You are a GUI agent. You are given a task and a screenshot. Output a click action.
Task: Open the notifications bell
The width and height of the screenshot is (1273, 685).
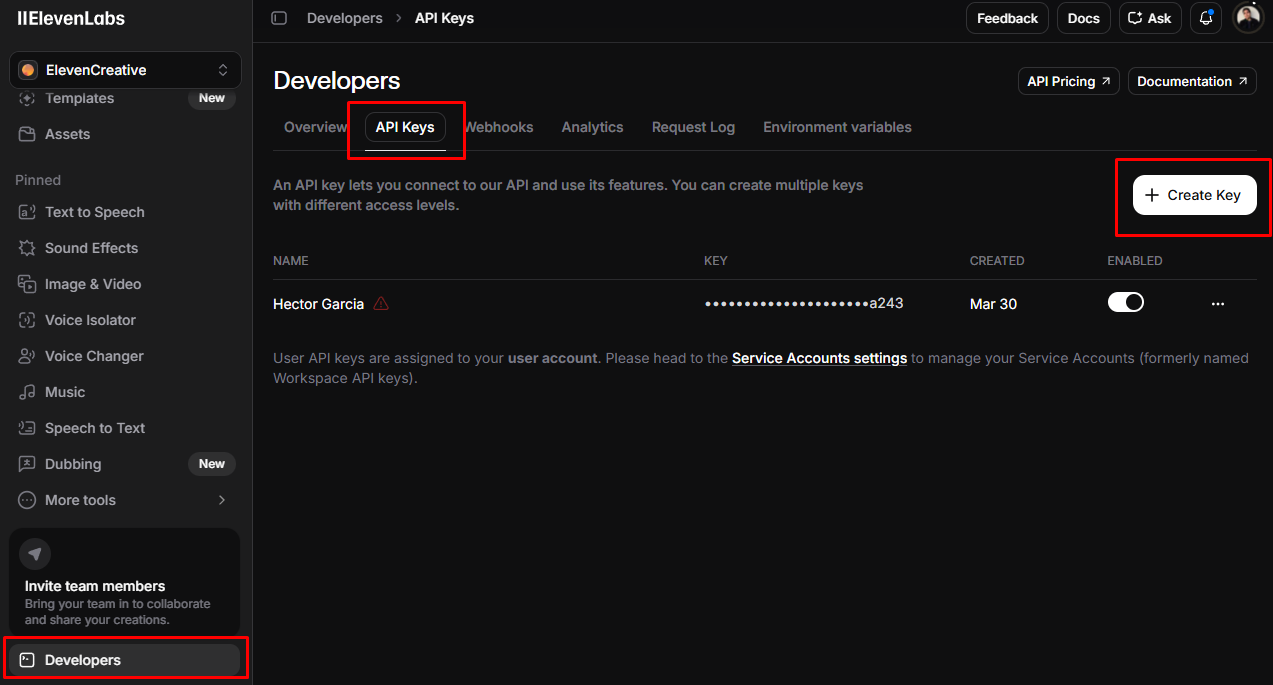click(x=1206, y=18)
